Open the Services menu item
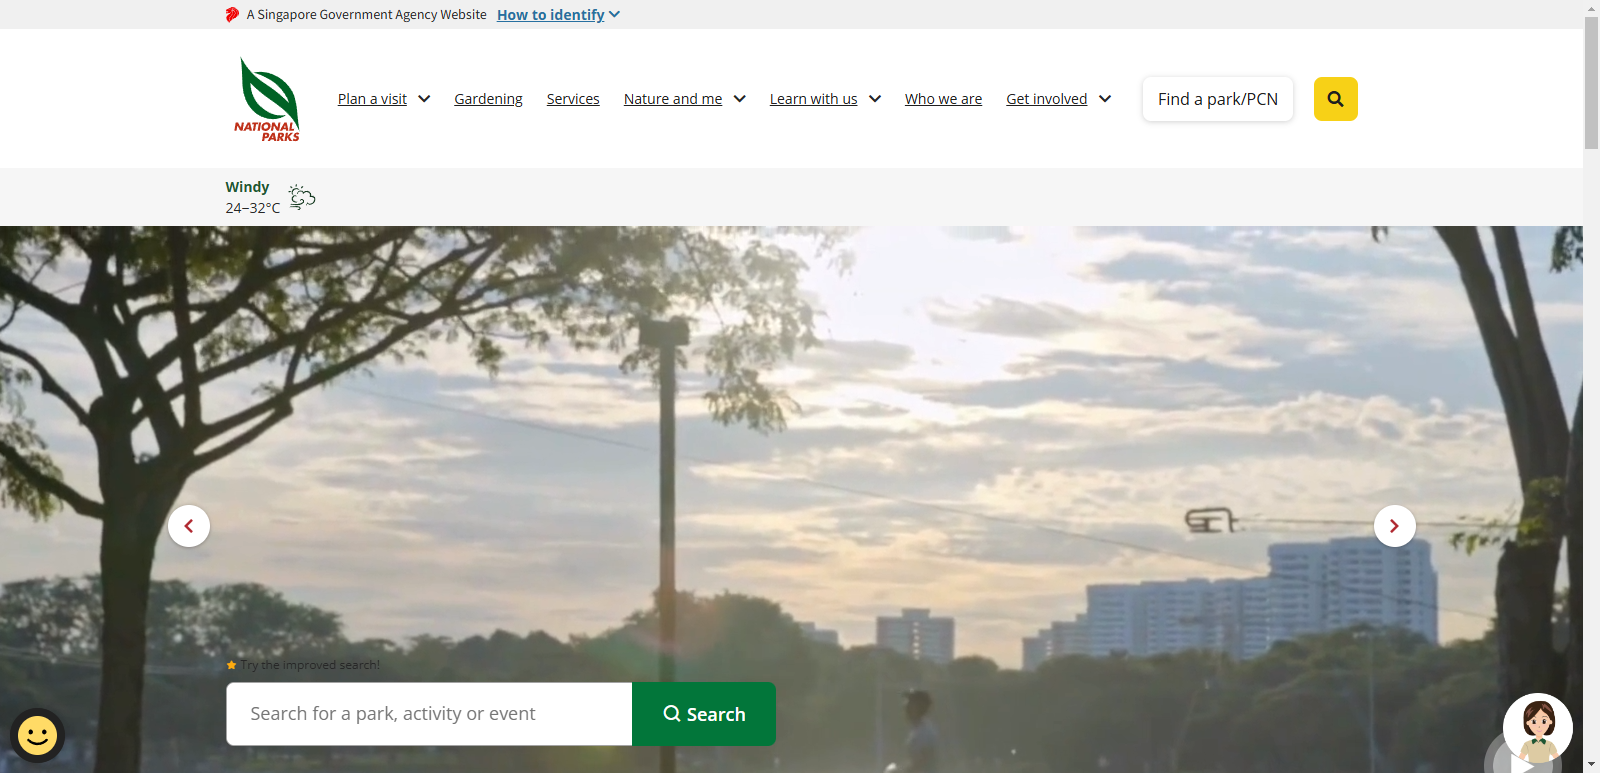This screenshot has width=1600, height=773. click(573, 99)
